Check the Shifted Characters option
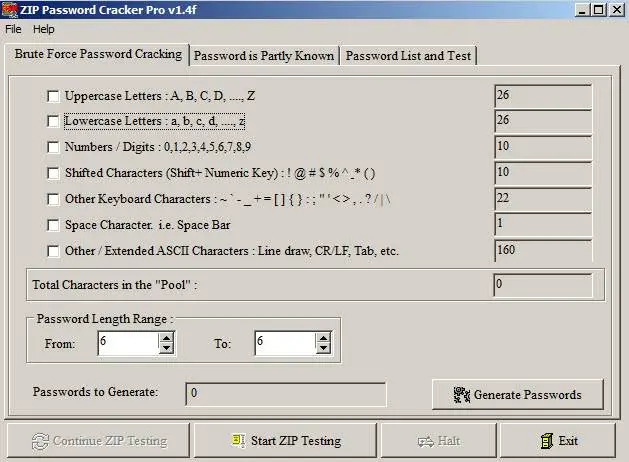This screenshot has height=462, width=629. 53,173
